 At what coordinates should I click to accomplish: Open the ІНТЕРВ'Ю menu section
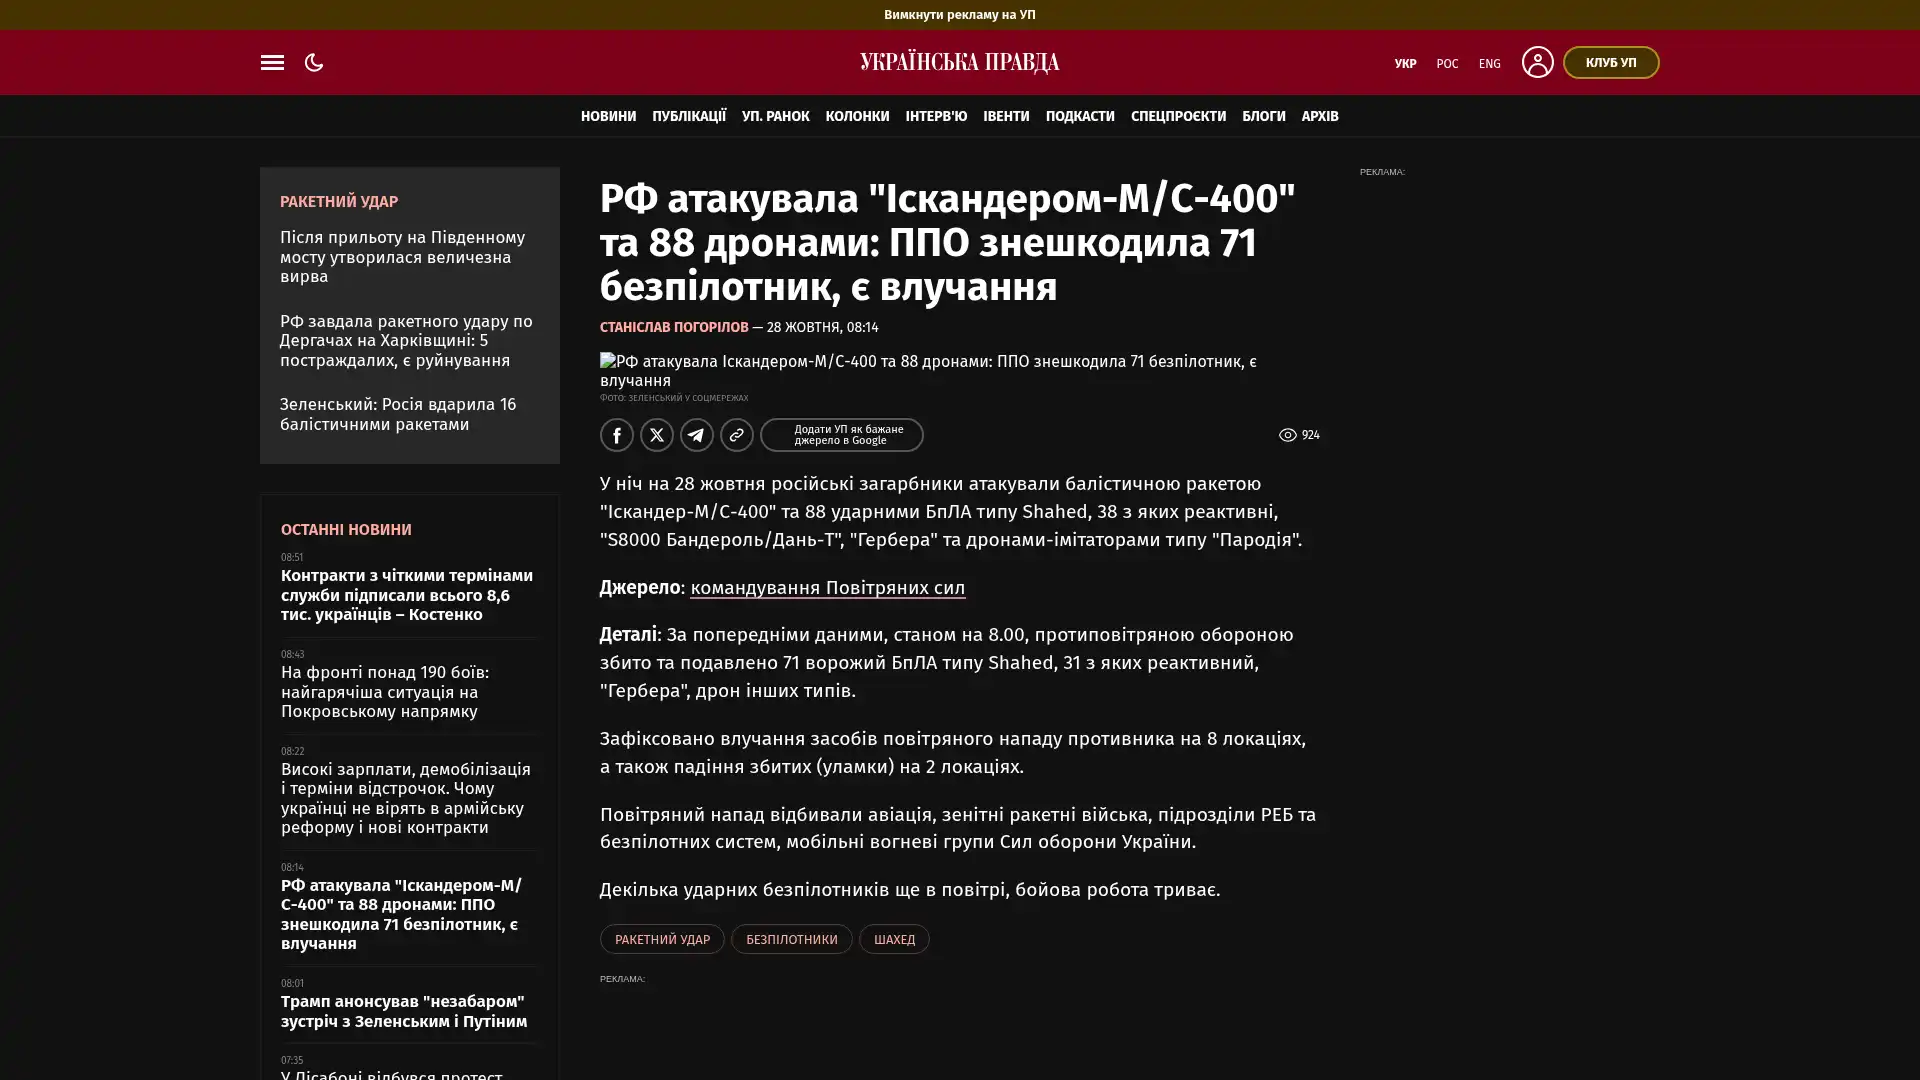936,116
